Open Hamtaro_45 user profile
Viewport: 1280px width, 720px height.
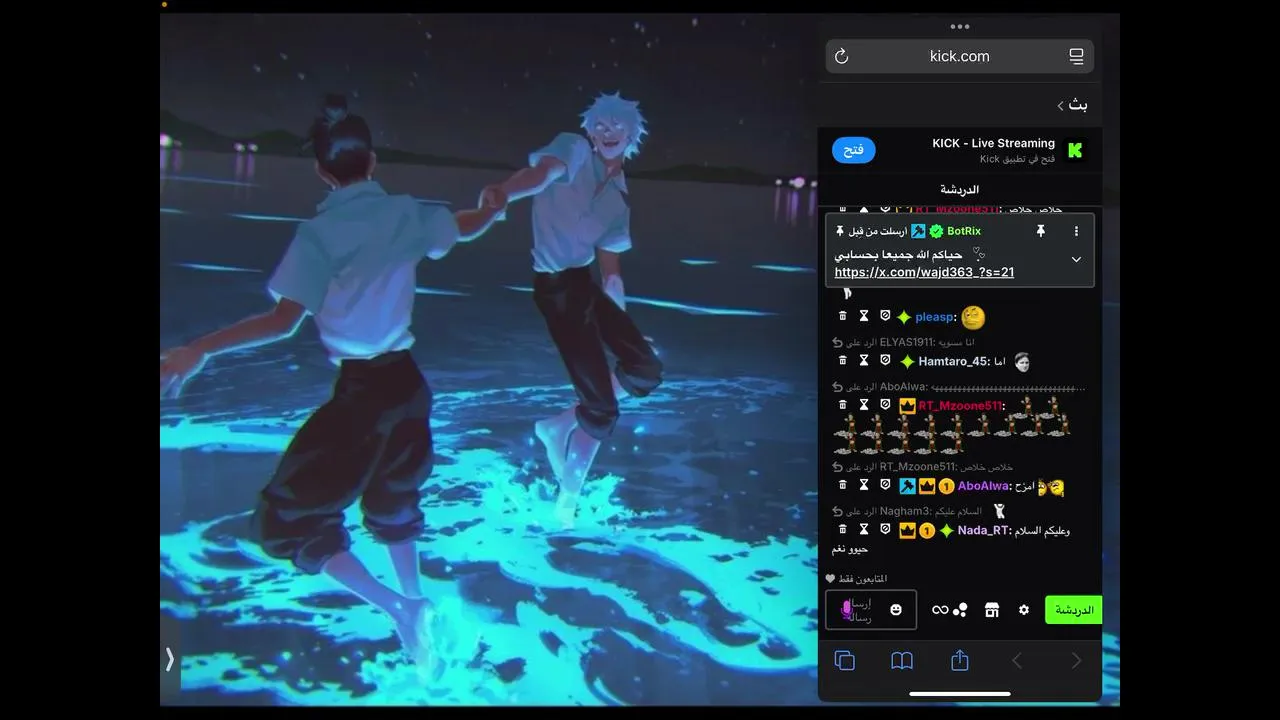(x=952, y=362)
